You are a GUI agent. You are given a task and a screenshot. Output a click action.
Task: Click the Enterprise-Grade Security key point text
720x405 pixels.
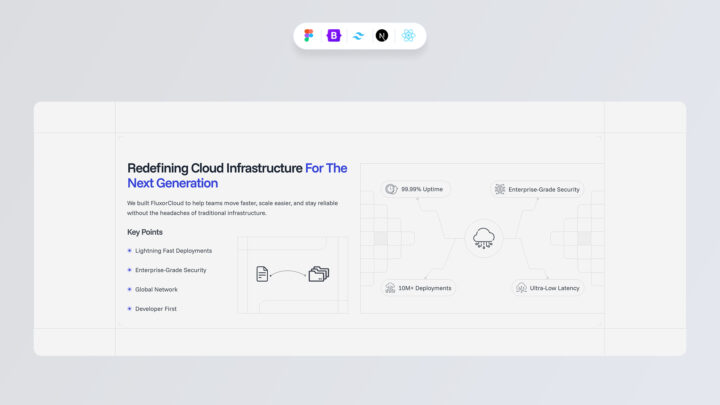click(x=171, y=270)
